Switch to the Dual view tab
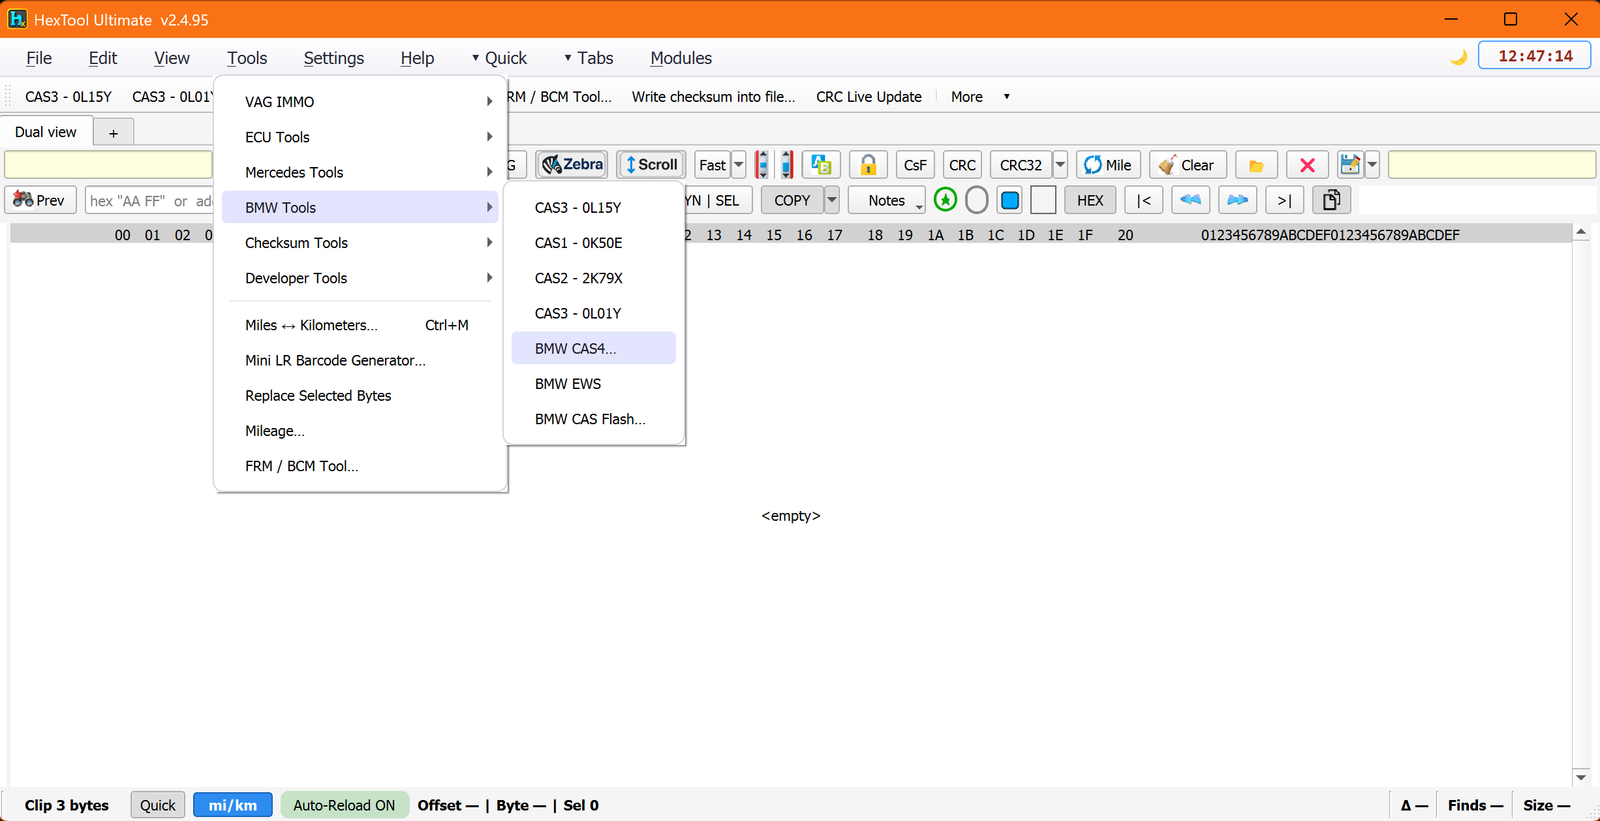 click(x=46, y=132)
